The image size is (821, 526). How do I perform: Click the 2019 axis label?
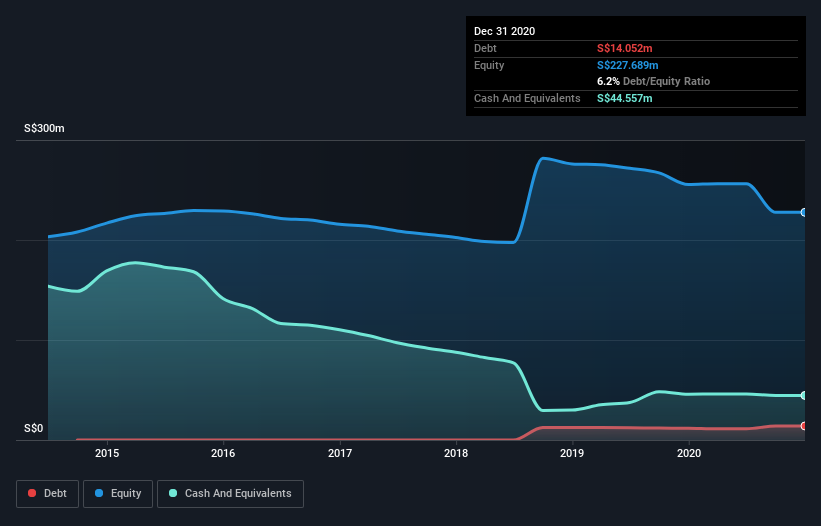[572, 453]
